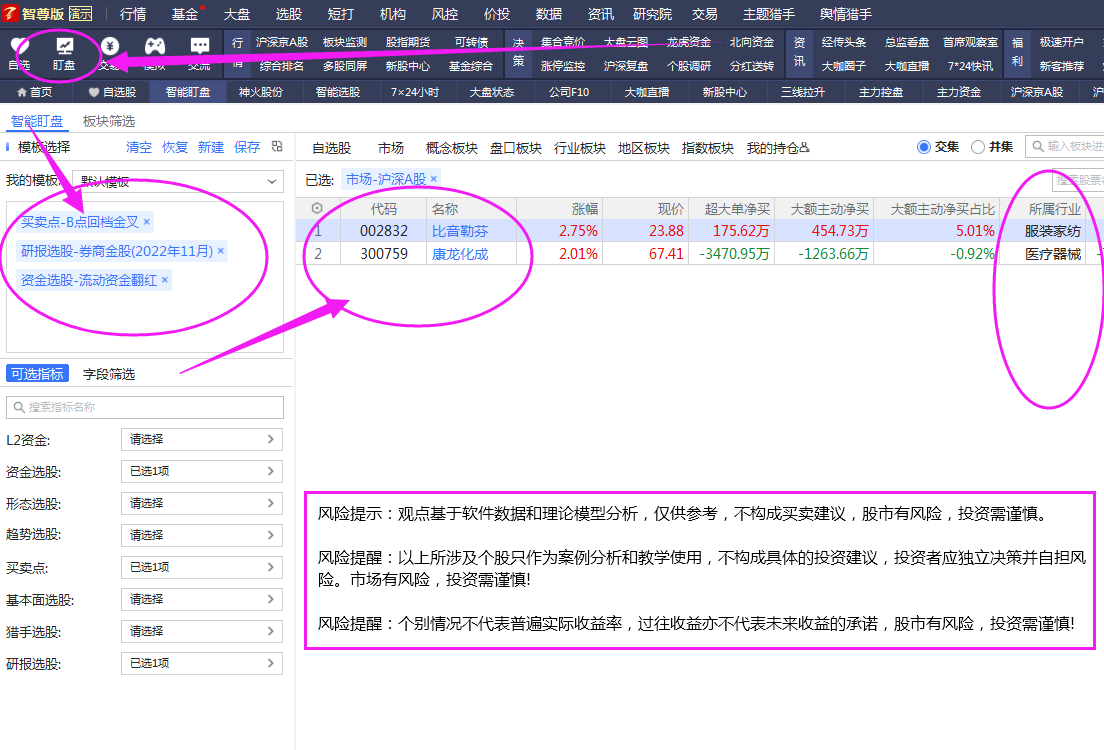The width and height of the screenshot is (1104, 750).
Task: Select the 可选指标 tab
Action: (x=37, y=374)
